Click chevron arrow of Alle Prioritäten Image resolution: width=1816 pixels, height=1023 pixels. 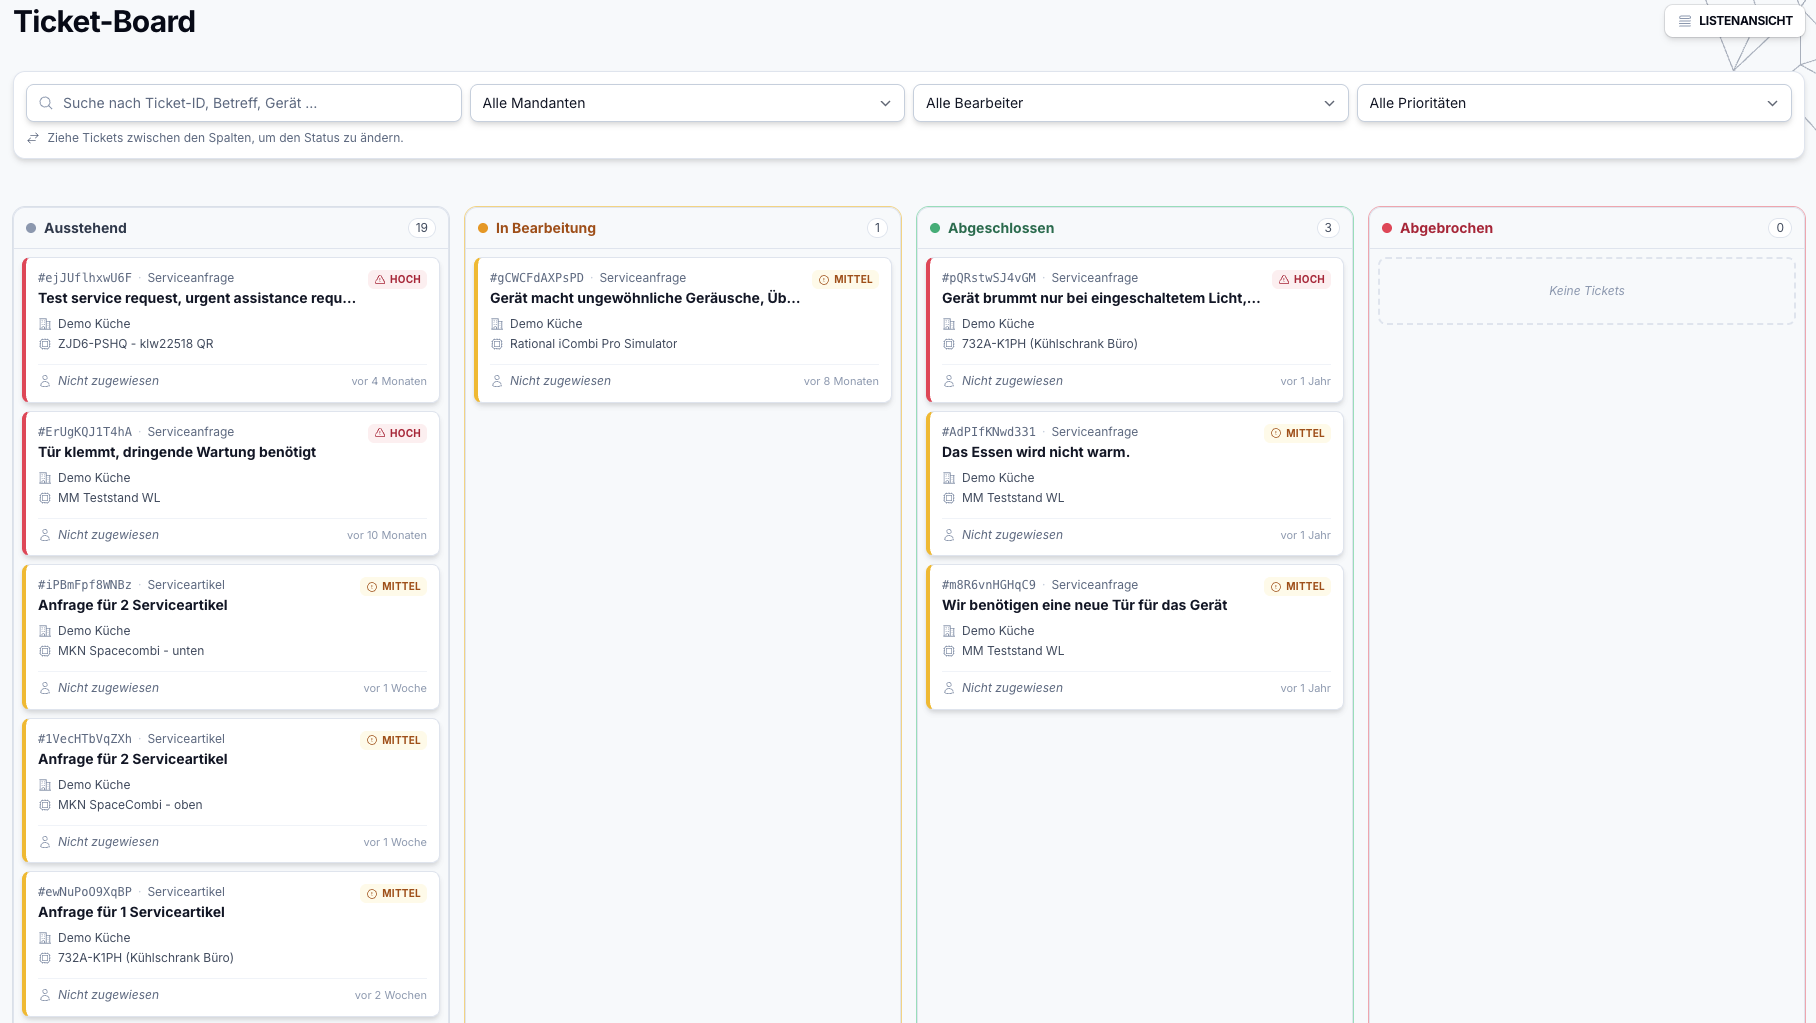coord(1772,103)
